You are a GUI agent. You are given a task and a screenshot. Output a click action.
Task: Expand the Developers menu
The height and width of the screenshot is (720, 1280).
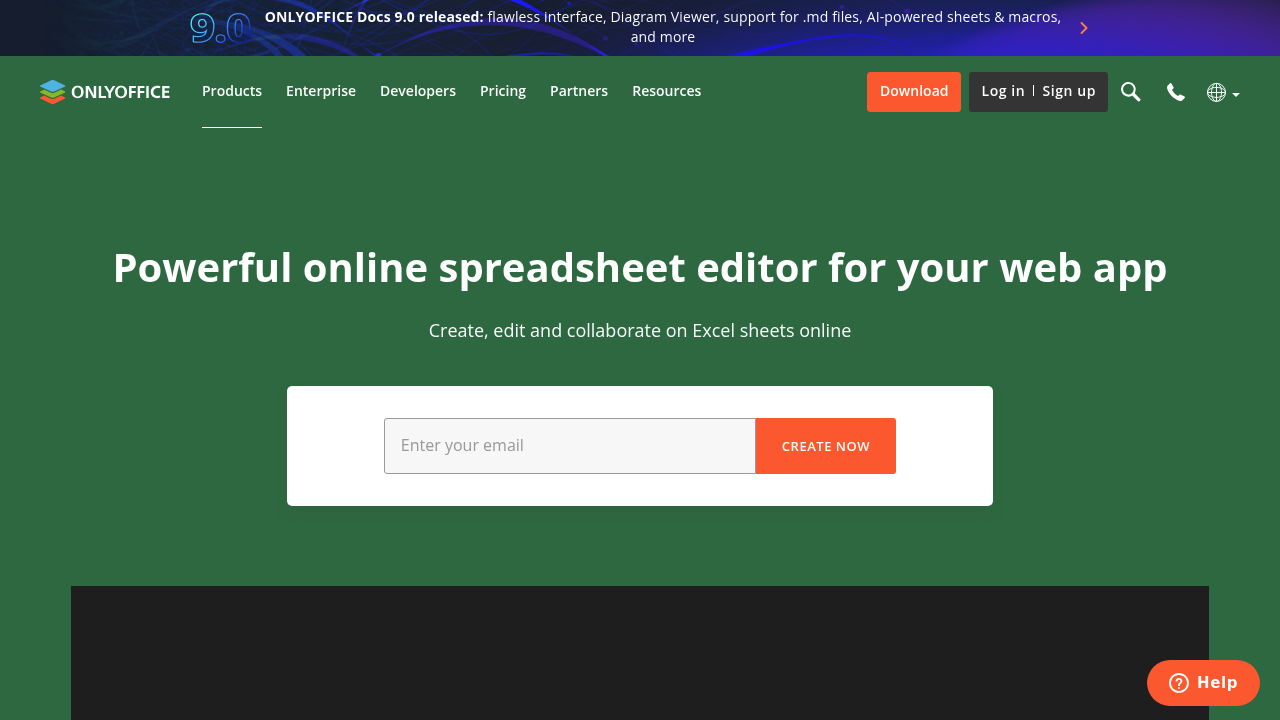click(x=418, y=91)
